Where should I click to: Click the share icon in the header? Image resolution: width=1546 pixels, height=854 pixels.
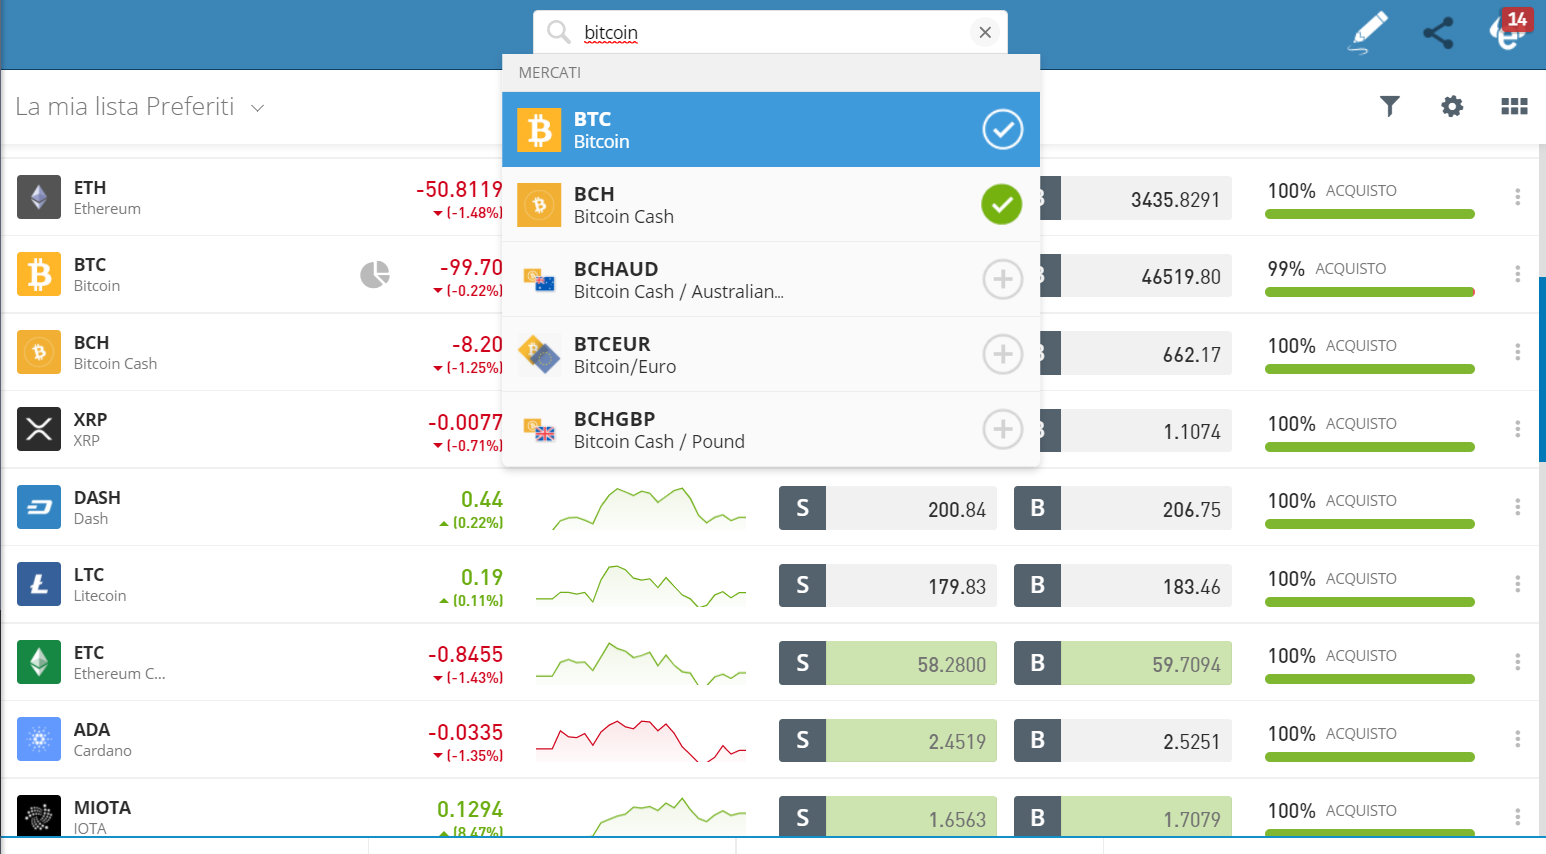pyautogui.click(x=1438, y=33)
